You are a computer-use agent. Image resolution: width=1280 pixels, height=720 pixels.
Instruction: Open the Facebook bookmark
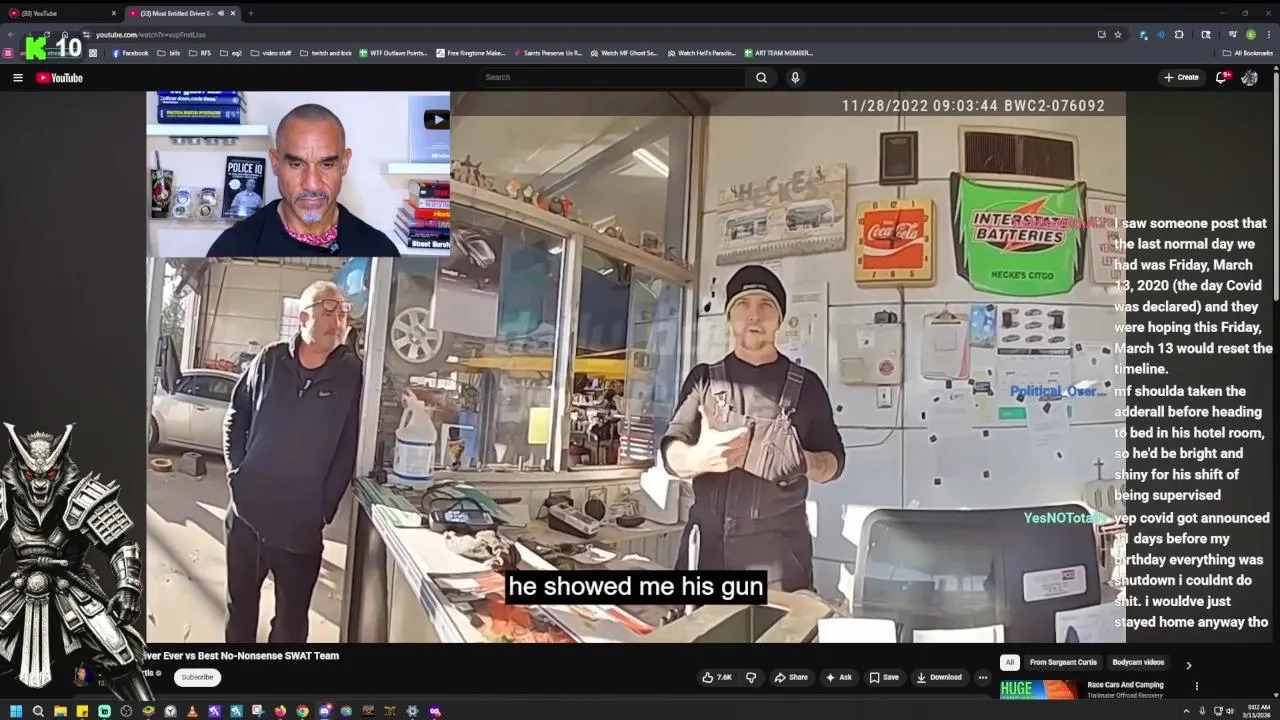pyautogui.click(x=130, y=53)
